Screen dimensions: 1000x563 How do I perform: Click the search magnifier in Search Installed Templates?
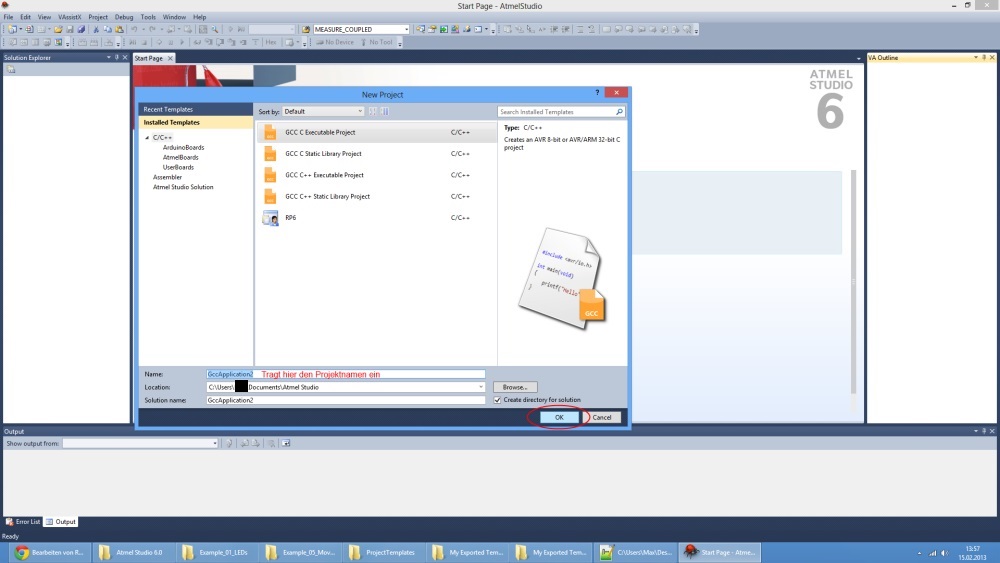620,112
